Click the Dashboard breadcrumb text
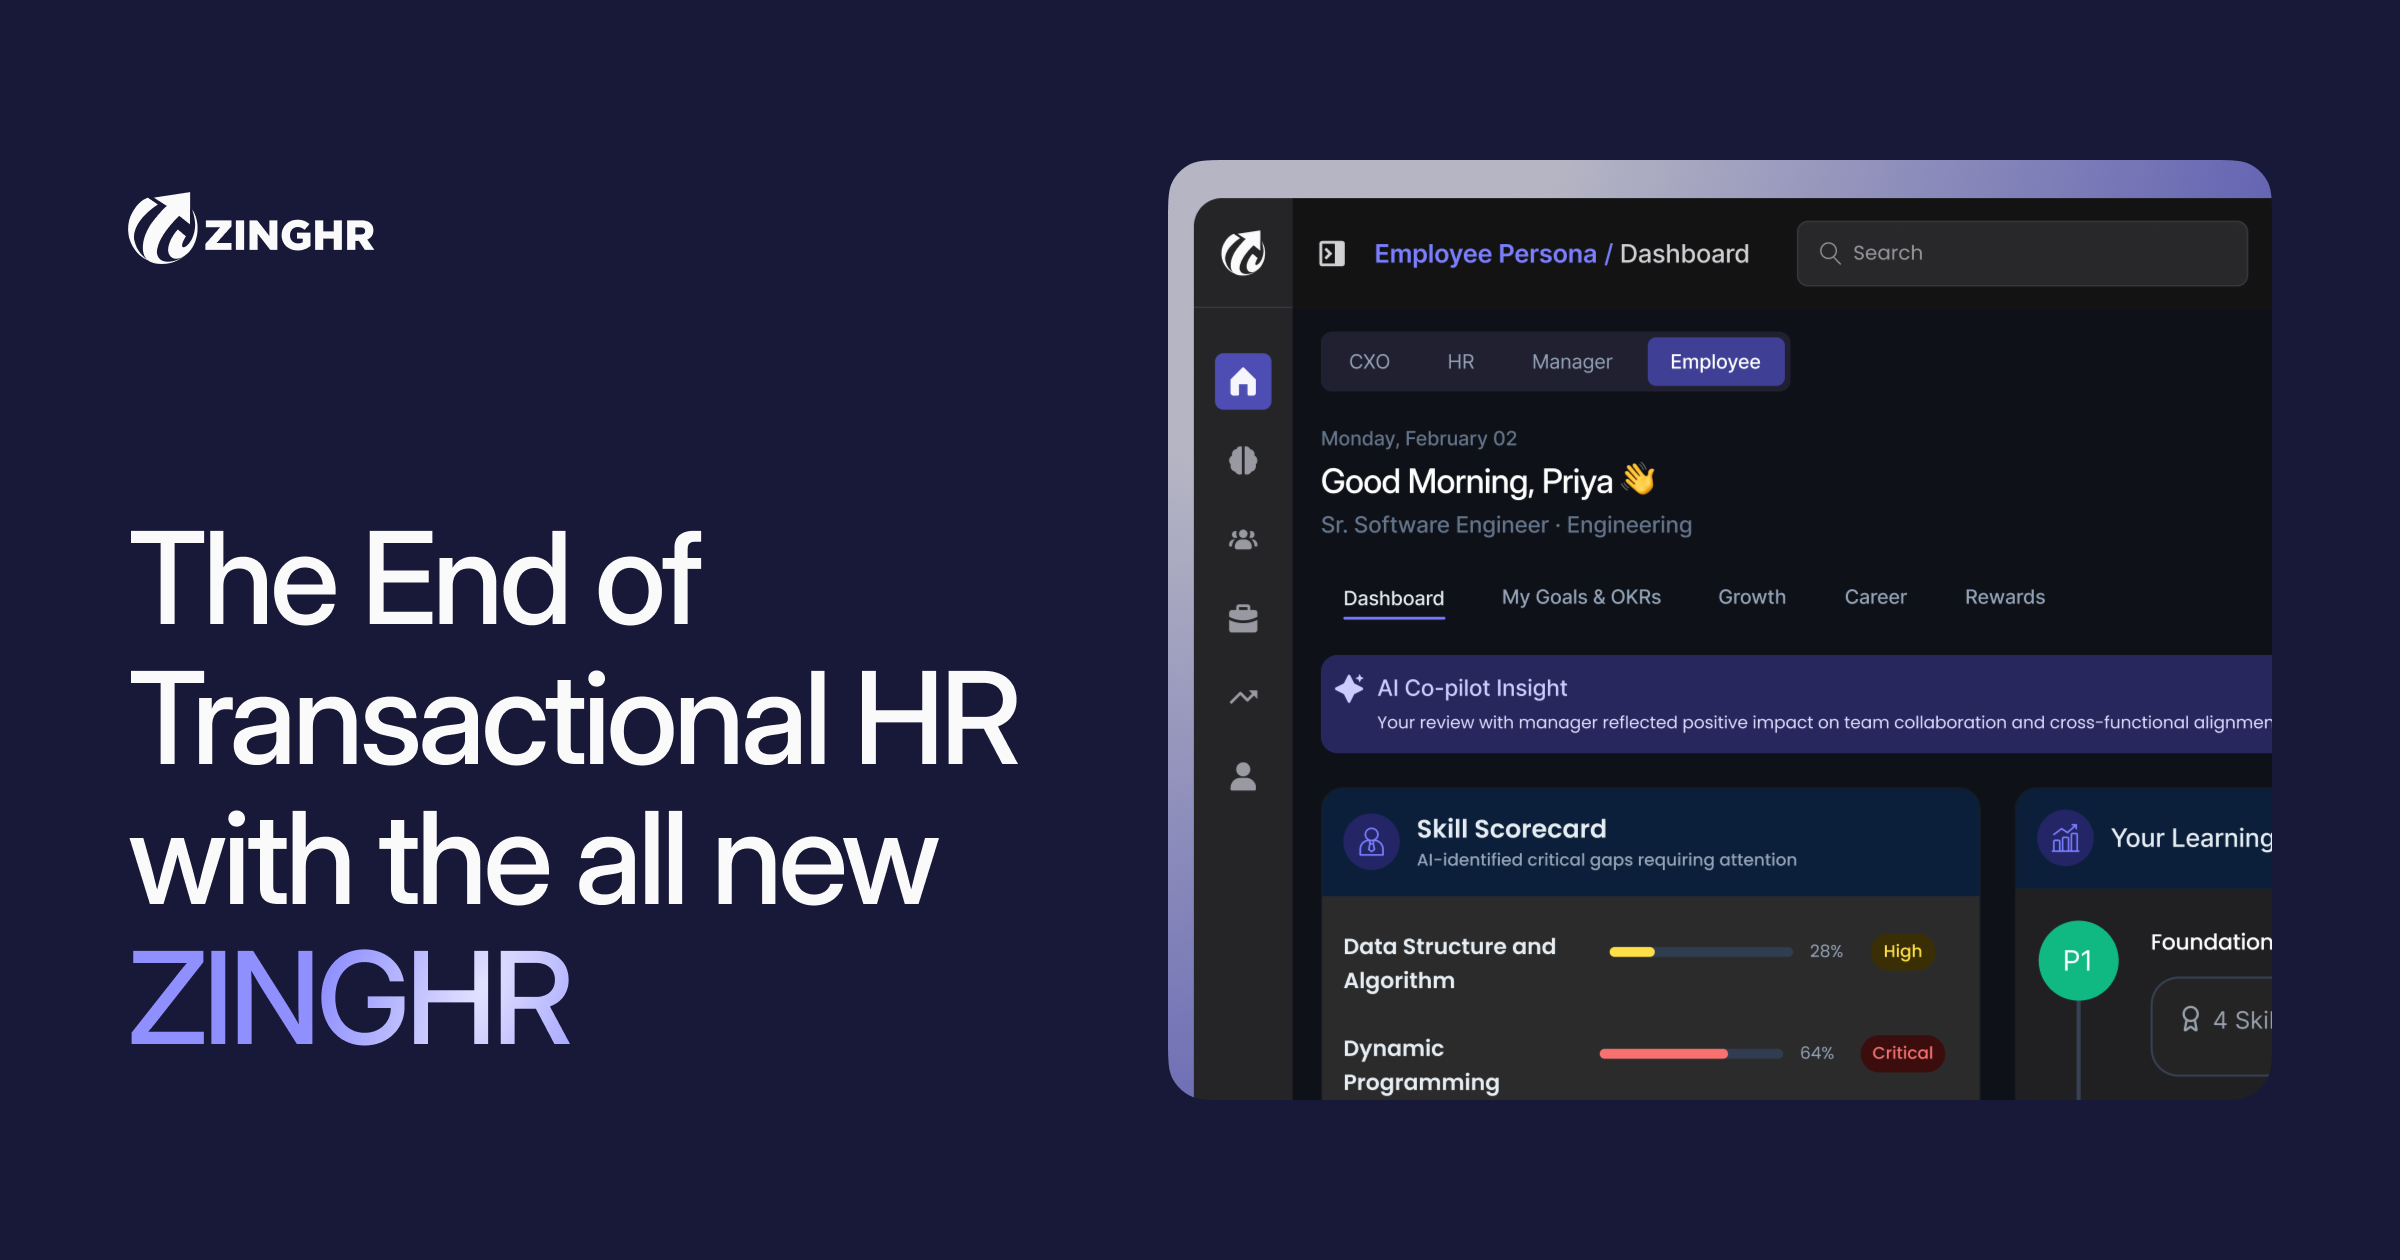2400x1260 pixels. (1684, 254)
